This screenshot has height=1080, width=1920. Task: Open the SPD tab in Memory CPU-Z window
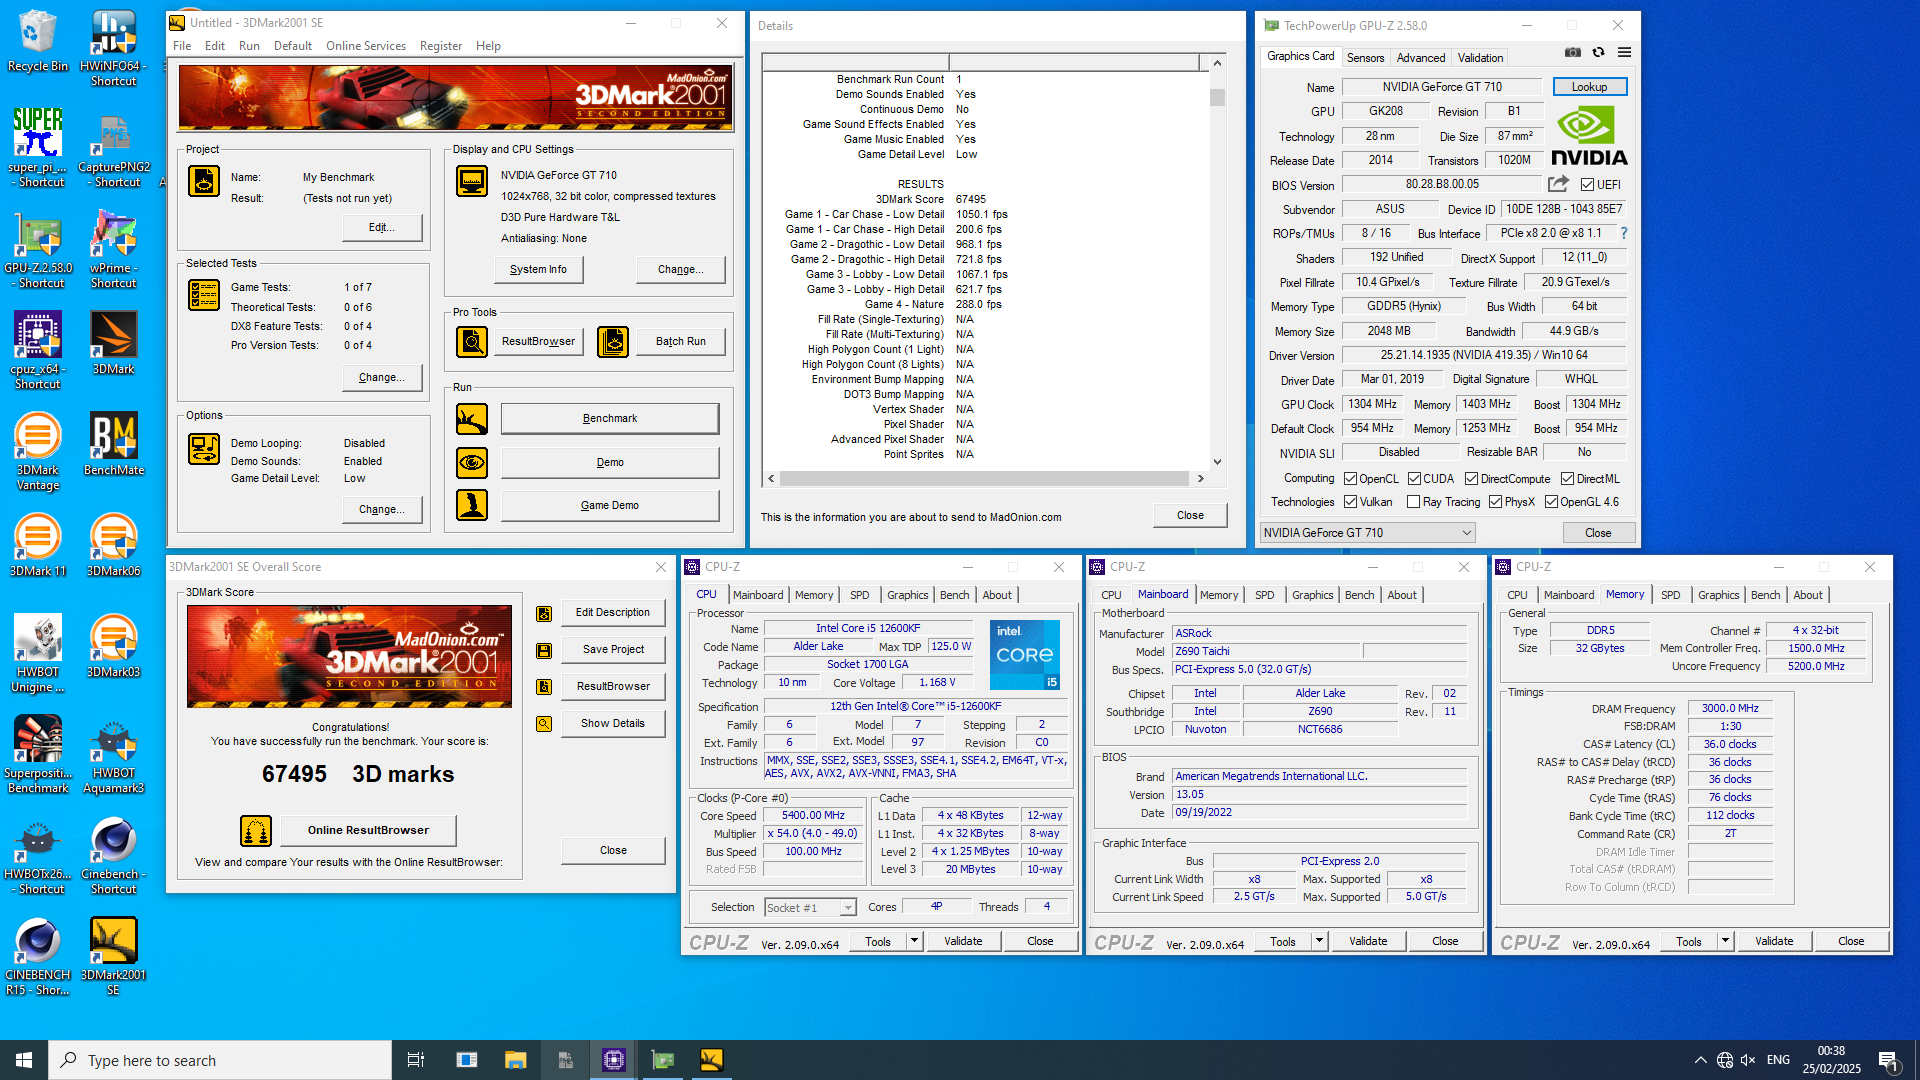point(1670,595)
